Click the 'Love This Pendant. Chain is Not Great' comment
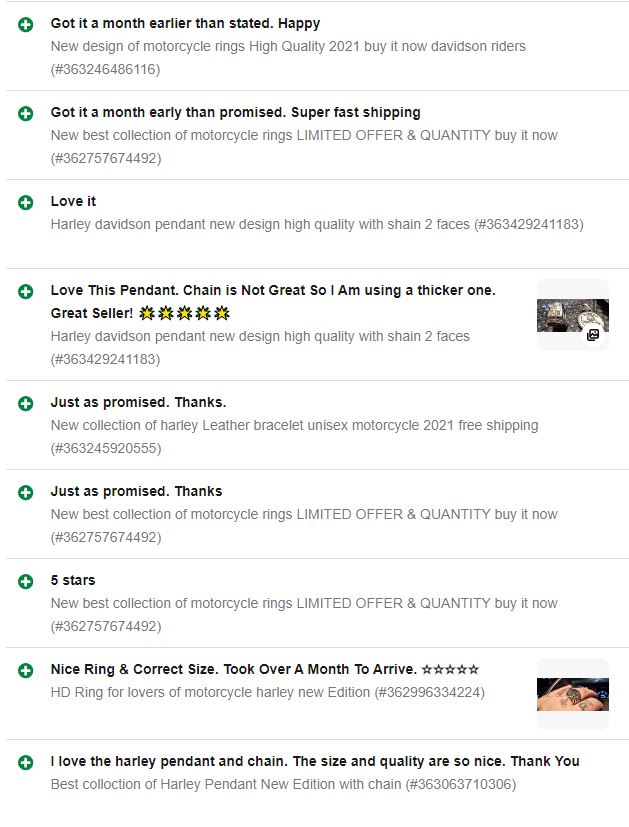 273,302
